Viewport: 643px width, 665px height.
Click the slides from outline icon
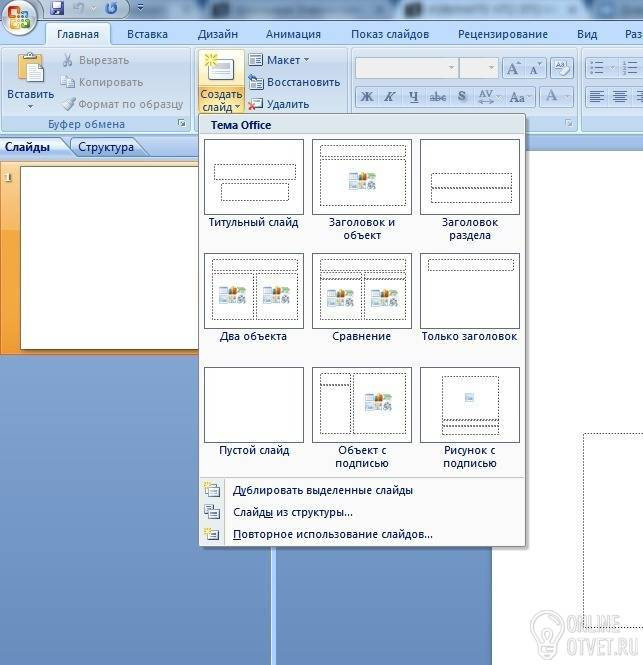tap(212, 512)
